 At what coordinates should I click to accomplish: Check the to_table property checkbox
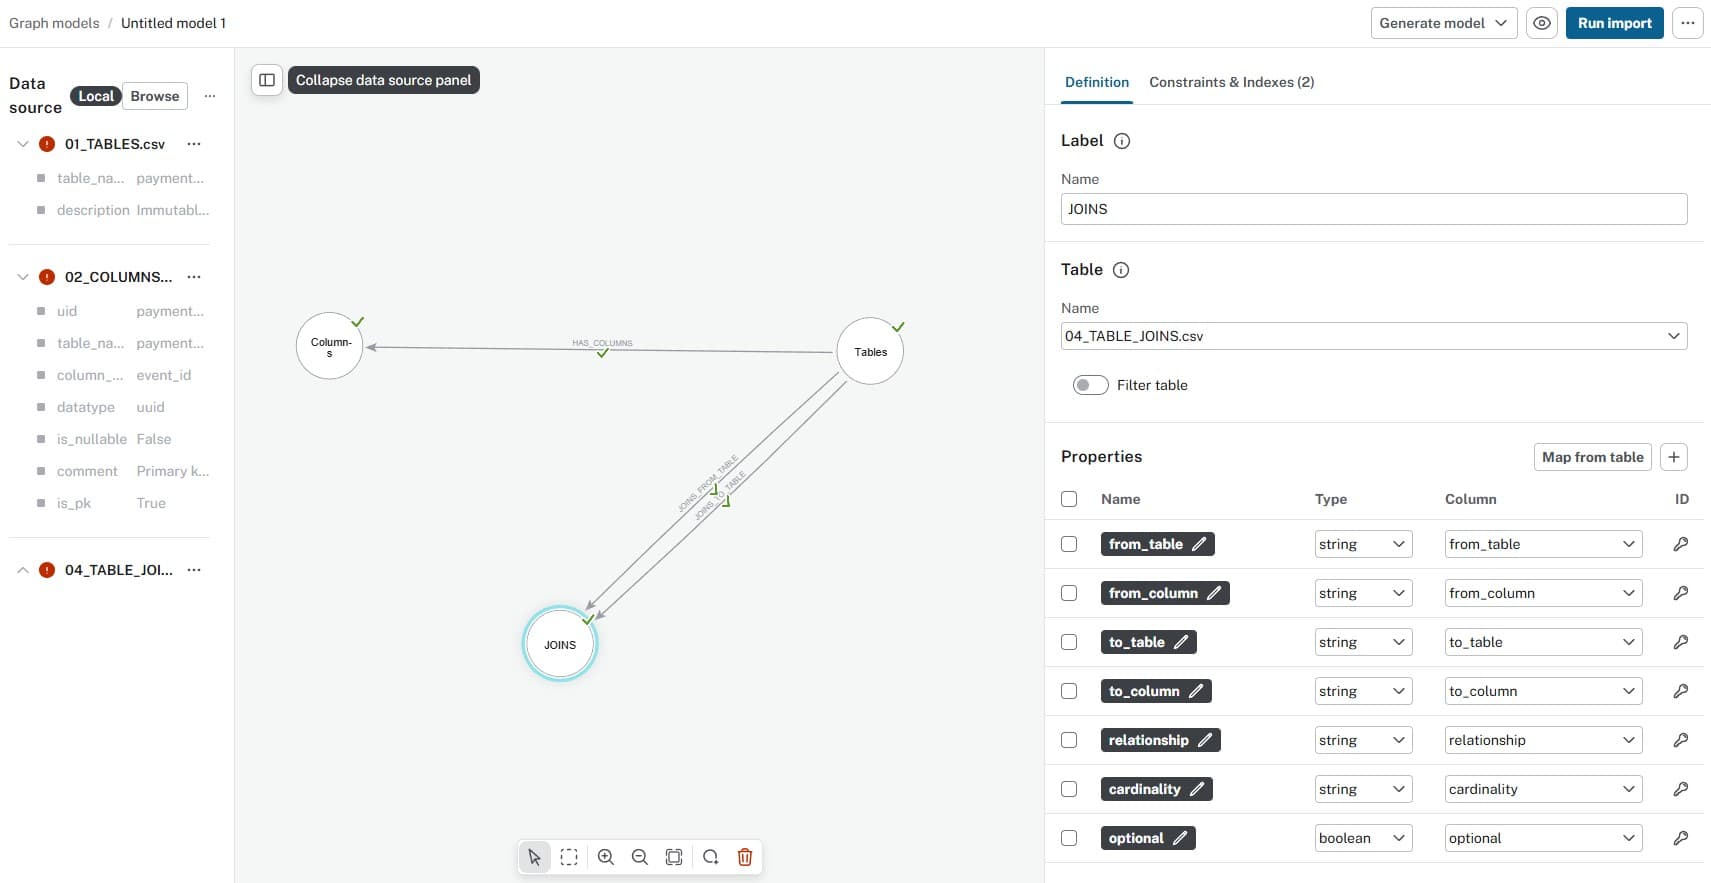1069,642
